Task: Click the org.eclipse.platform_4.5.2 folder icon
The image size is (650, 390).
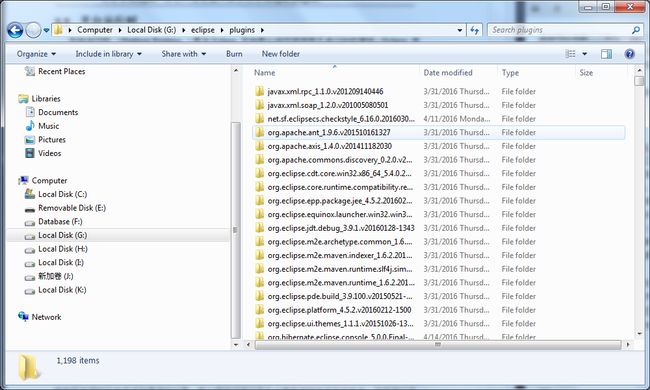Action: pyautogui.click(x=260, y=310)
